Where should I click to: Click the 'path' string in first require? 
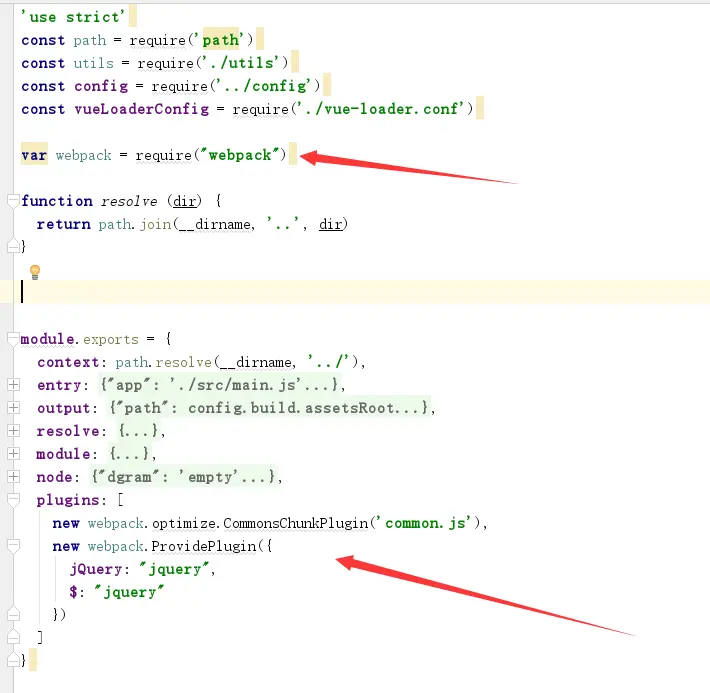tap(219, 40)
